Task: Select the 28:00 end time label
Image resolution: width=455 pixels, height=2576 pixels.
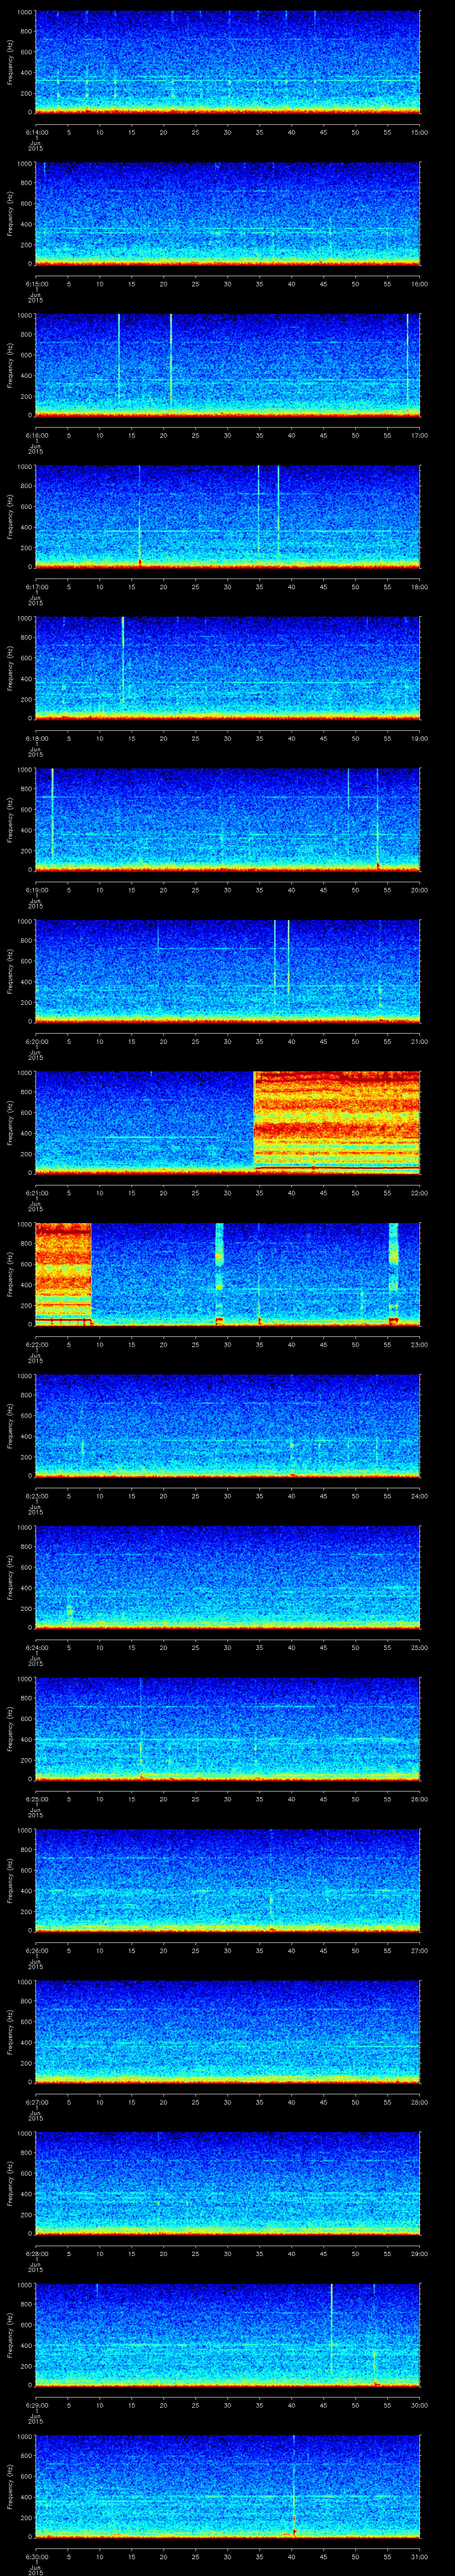Action: (x=420, y=2102)
